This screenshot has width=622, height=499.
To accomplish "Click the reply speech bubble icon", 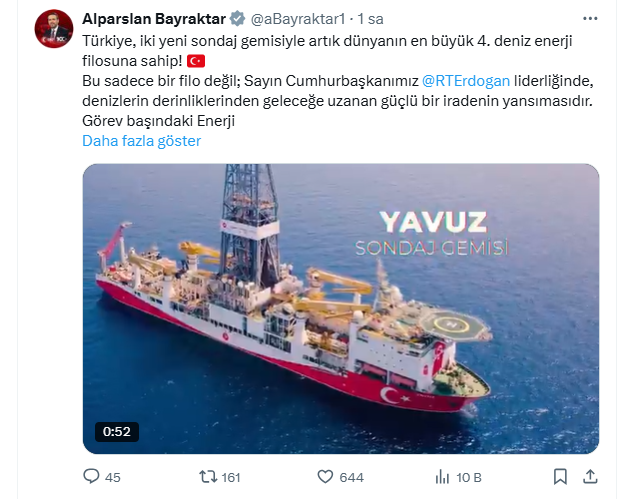I will 91,476.
